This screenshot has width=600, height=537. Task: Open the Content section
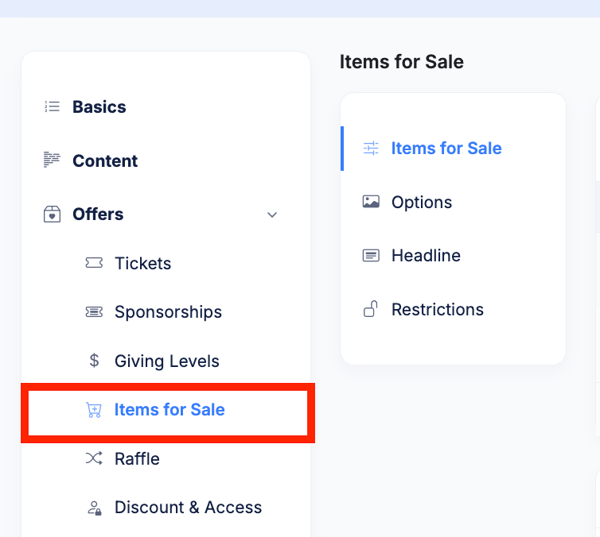coord(105,161)
